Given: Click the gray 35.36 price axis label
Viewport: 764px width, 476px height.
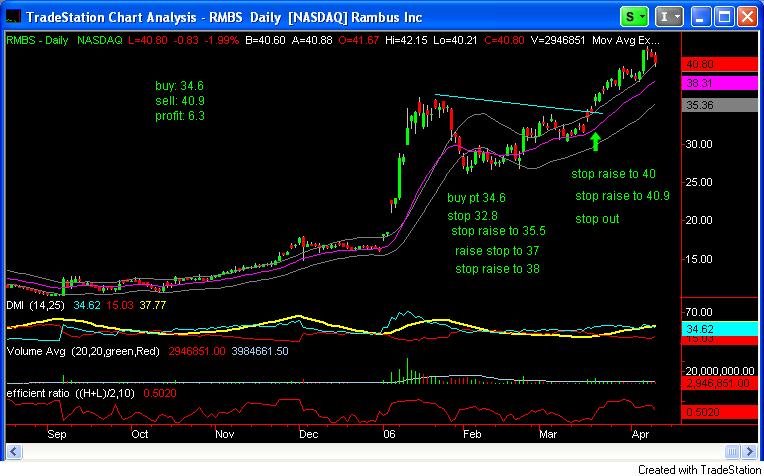Looking at the screenshot, I should (720, 105).
